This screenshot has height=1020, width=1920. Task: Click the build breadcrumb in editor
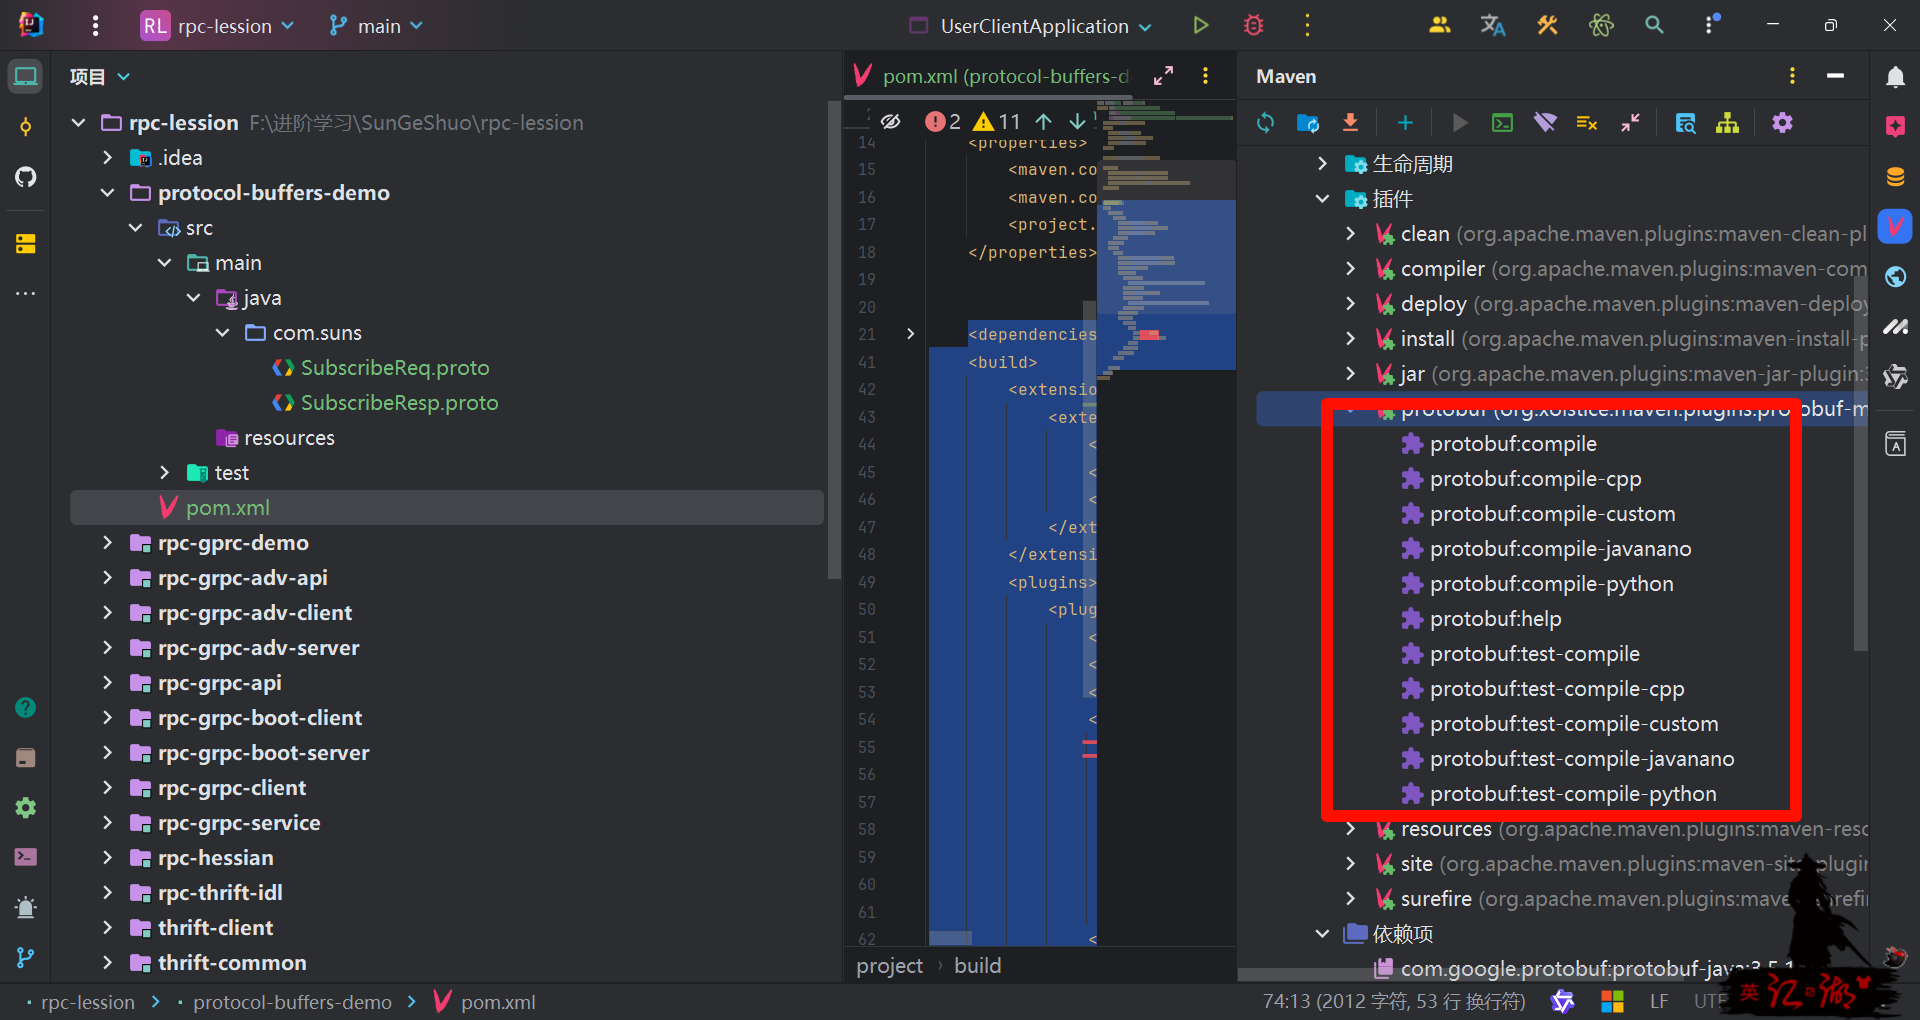(977, 966)
